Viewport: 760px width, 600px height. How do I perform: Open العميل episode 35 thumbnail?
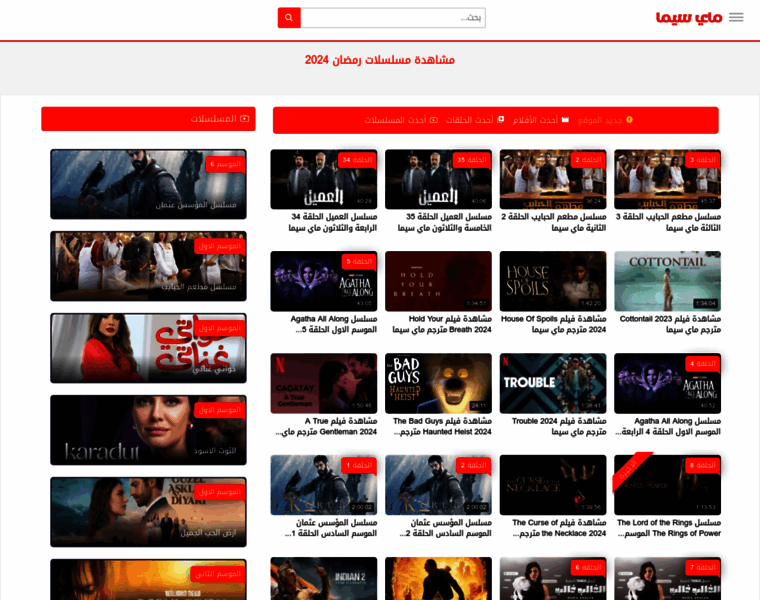438,179
